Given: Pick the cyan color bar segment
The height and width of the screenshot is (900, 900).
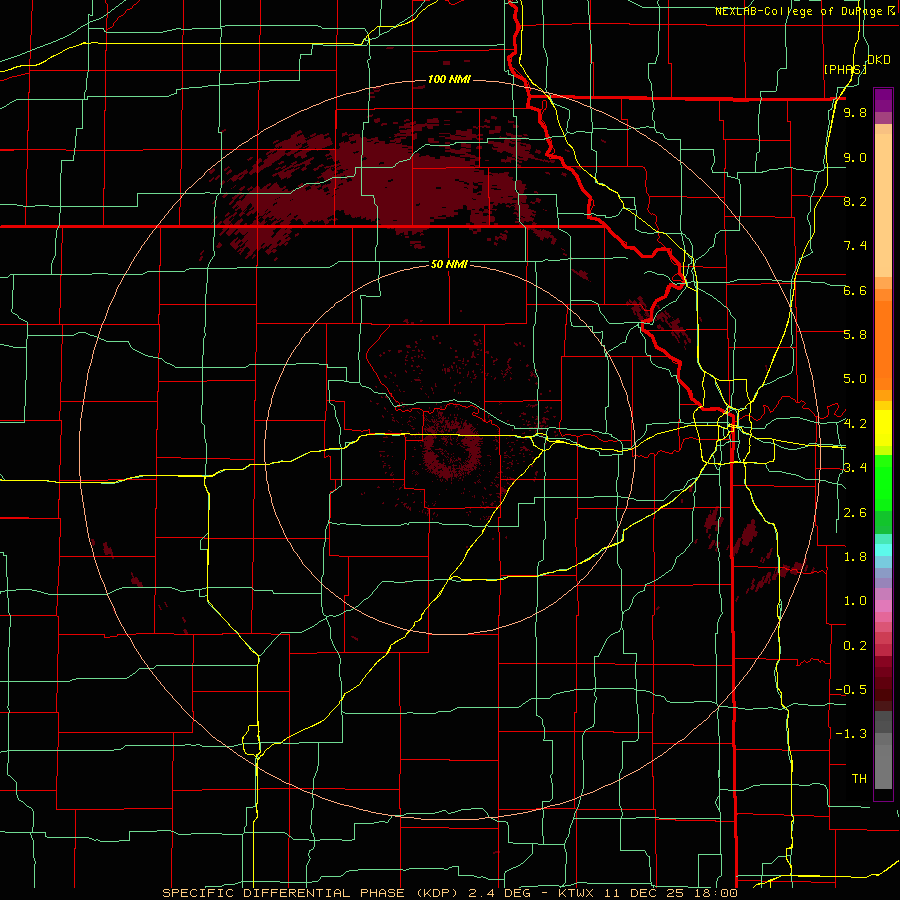Looking at the screenshot, I should 883,549.
